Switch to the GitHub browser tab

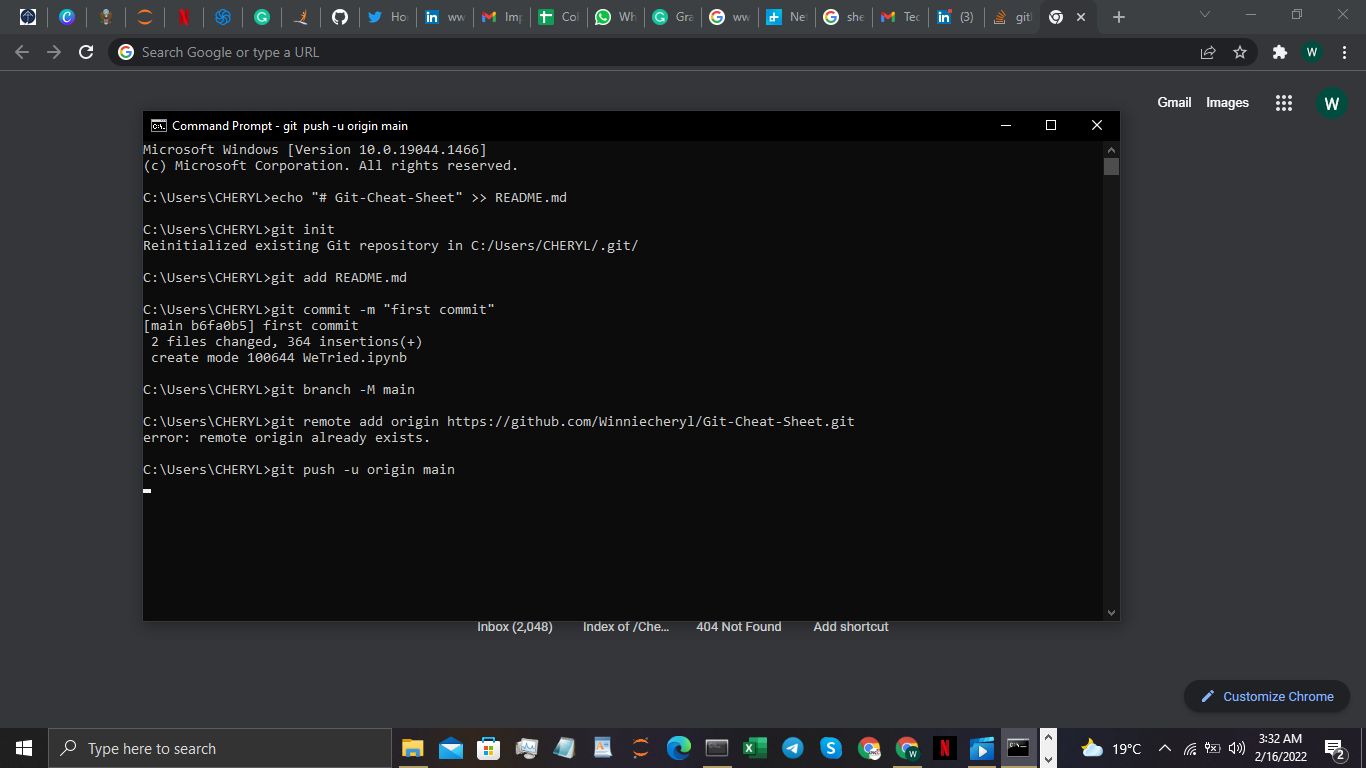coord(339,17)
